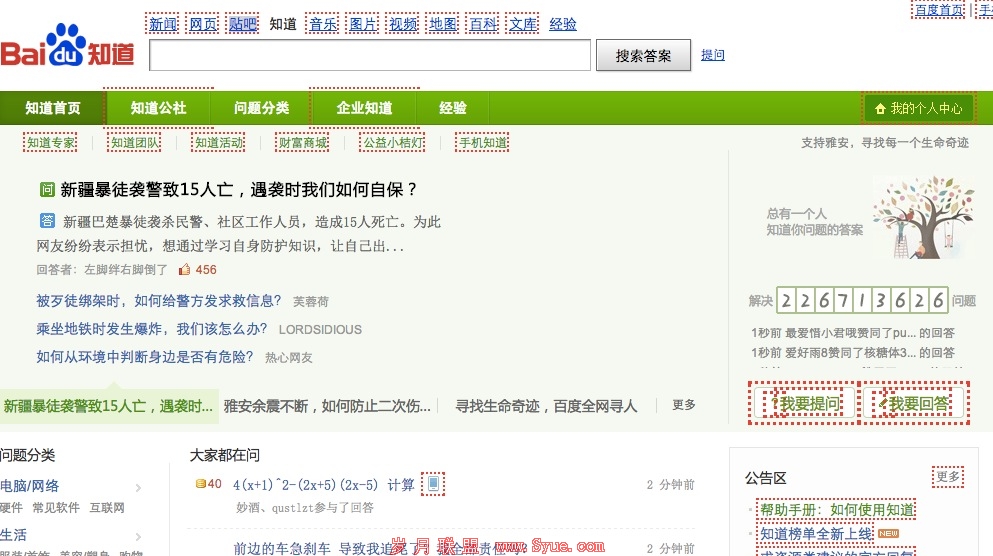Open 我的个人中心
This screenshot has width=993, height=556.
pyautogui.click(x=918, y=108)
